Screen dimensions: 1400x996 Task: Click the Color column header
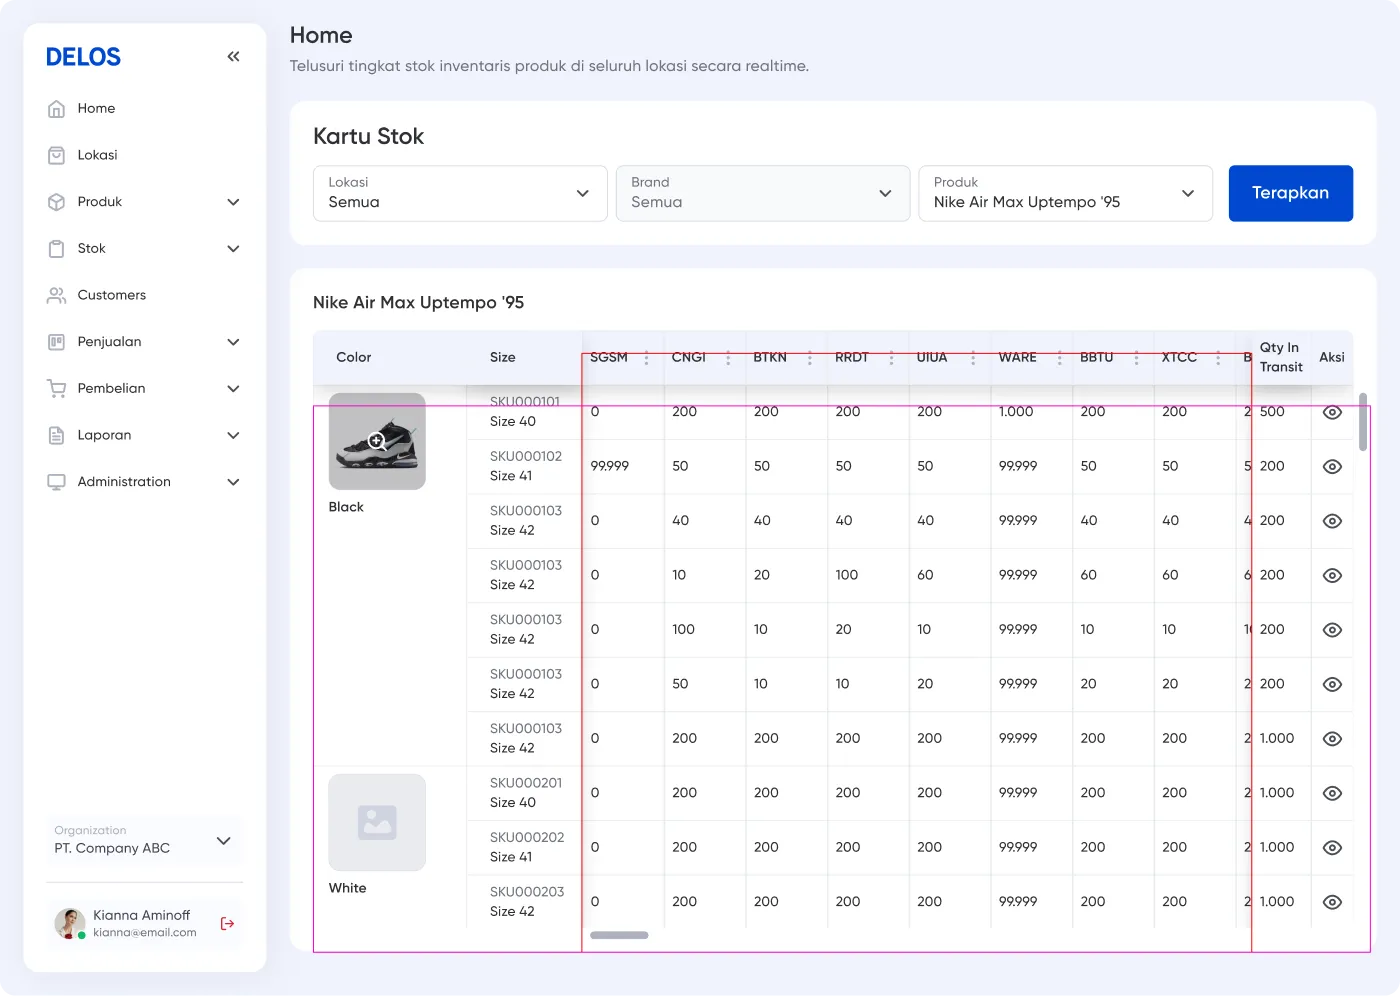coord(353,358)
